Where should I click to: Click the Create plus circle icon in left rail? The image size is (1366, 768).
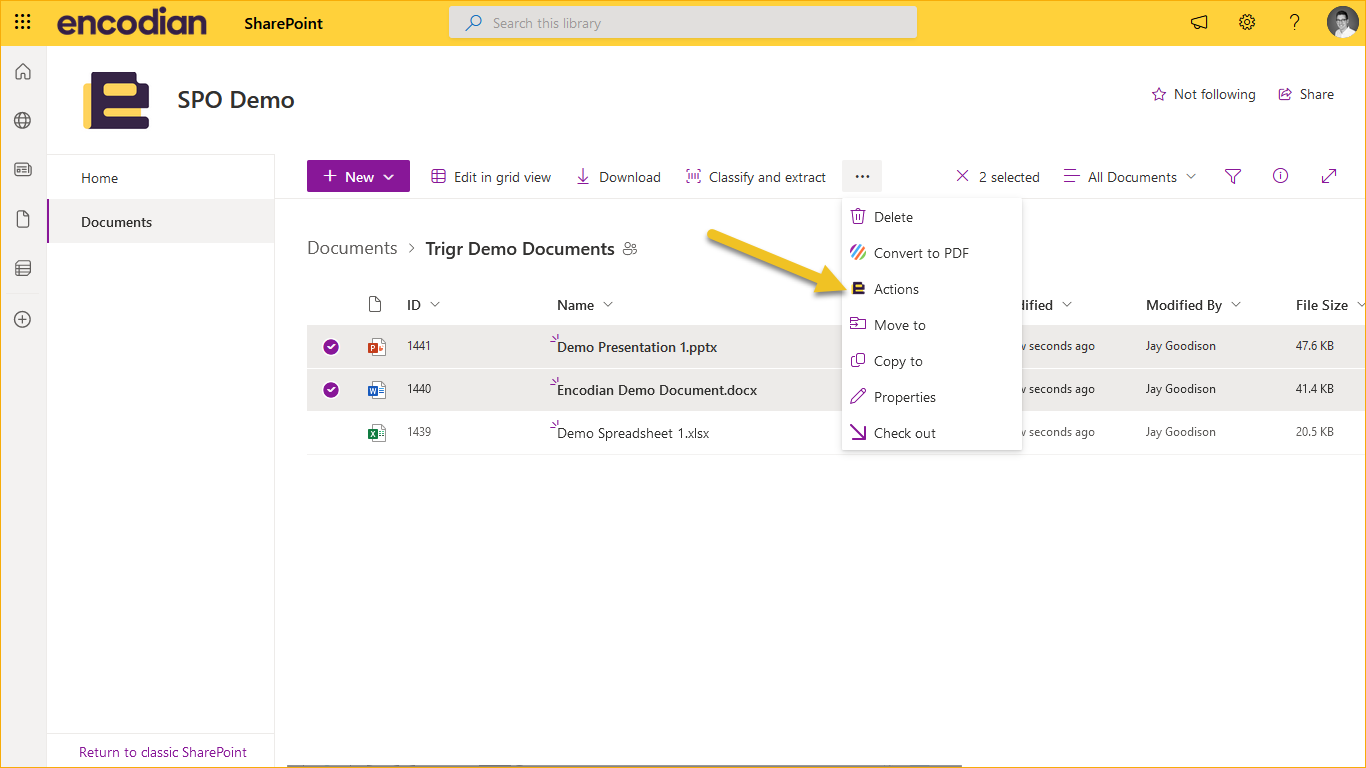point(23,320)
